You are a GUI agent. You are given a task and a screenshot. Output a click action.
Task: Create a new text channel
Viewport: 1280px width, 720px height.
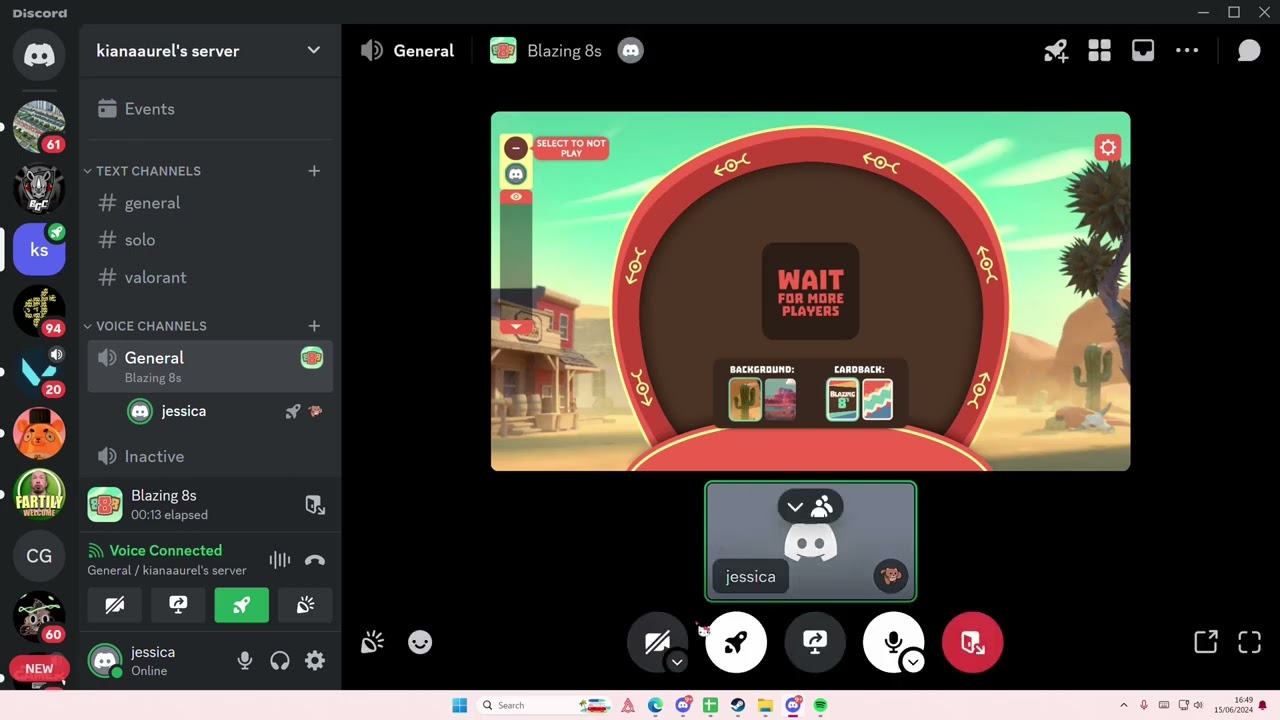(x=314, y=171)
